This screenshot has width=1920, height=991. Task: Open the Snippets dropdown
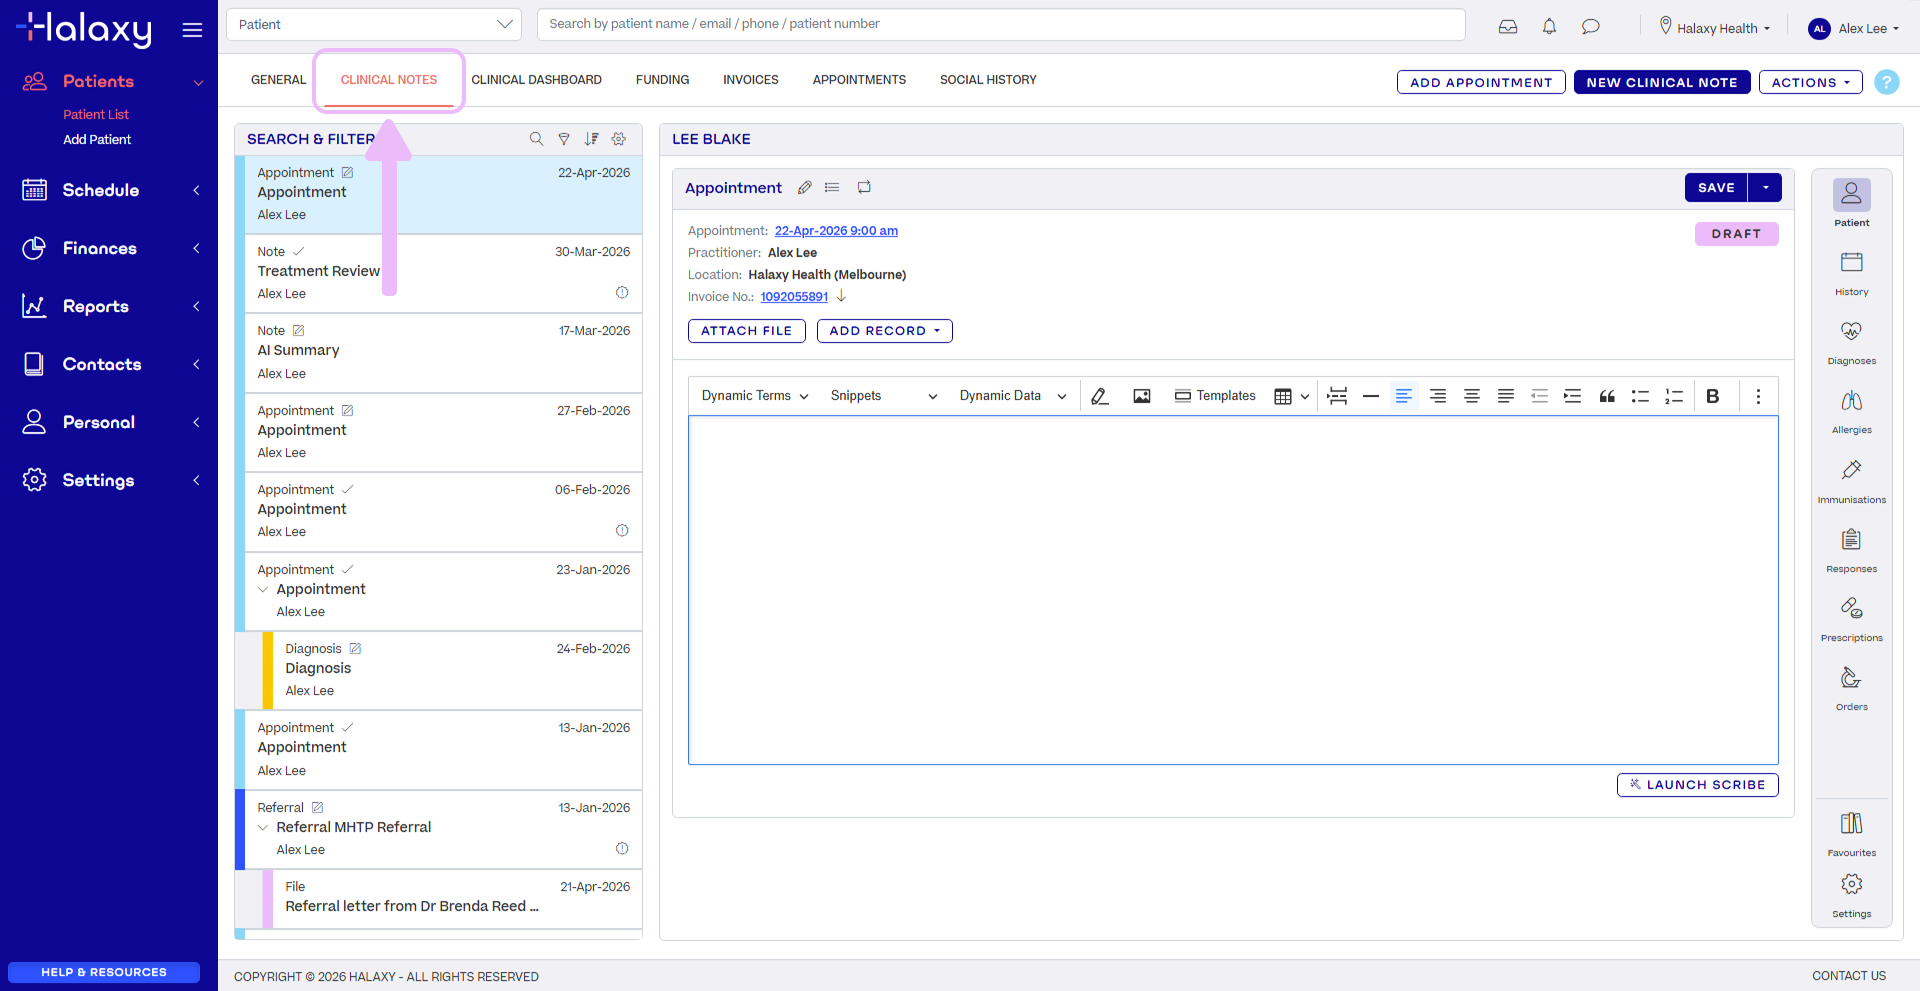coord(884,396)
